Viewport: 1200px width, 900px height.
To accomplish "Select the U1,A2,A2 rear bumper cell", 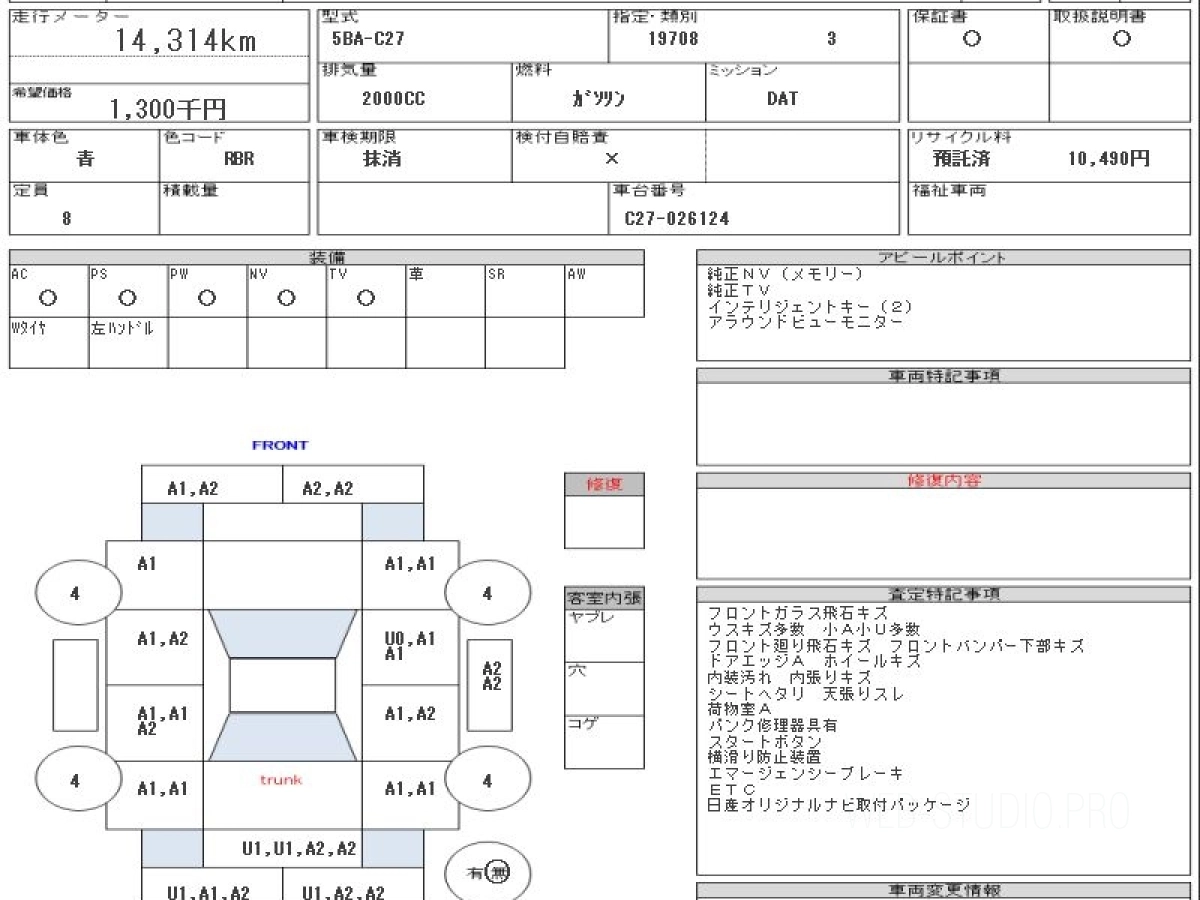I will (352, 885).
